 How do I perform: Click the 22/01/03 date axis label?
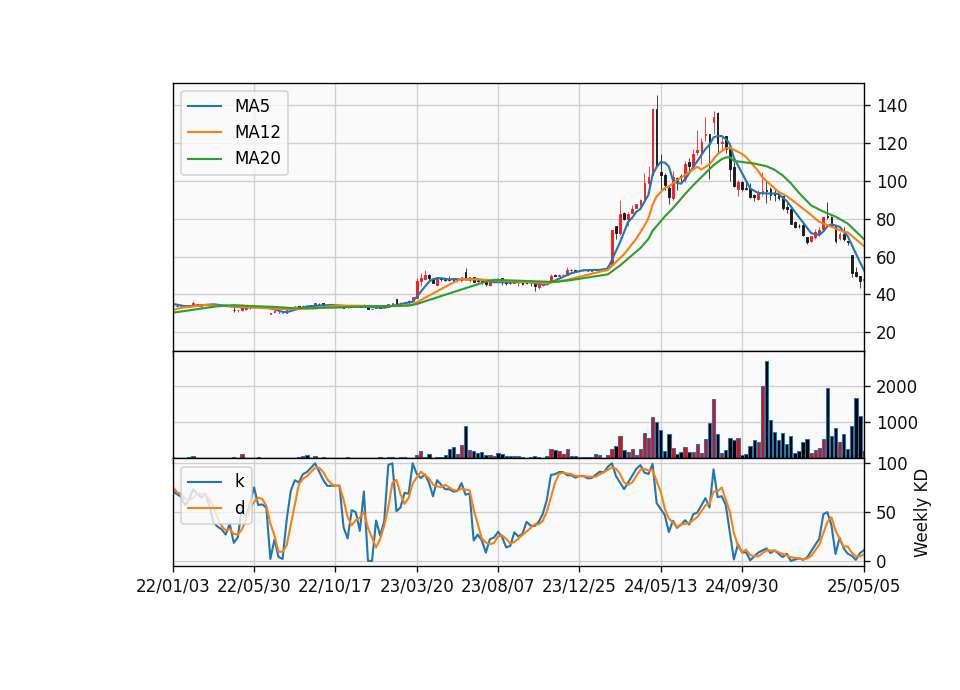173,586
